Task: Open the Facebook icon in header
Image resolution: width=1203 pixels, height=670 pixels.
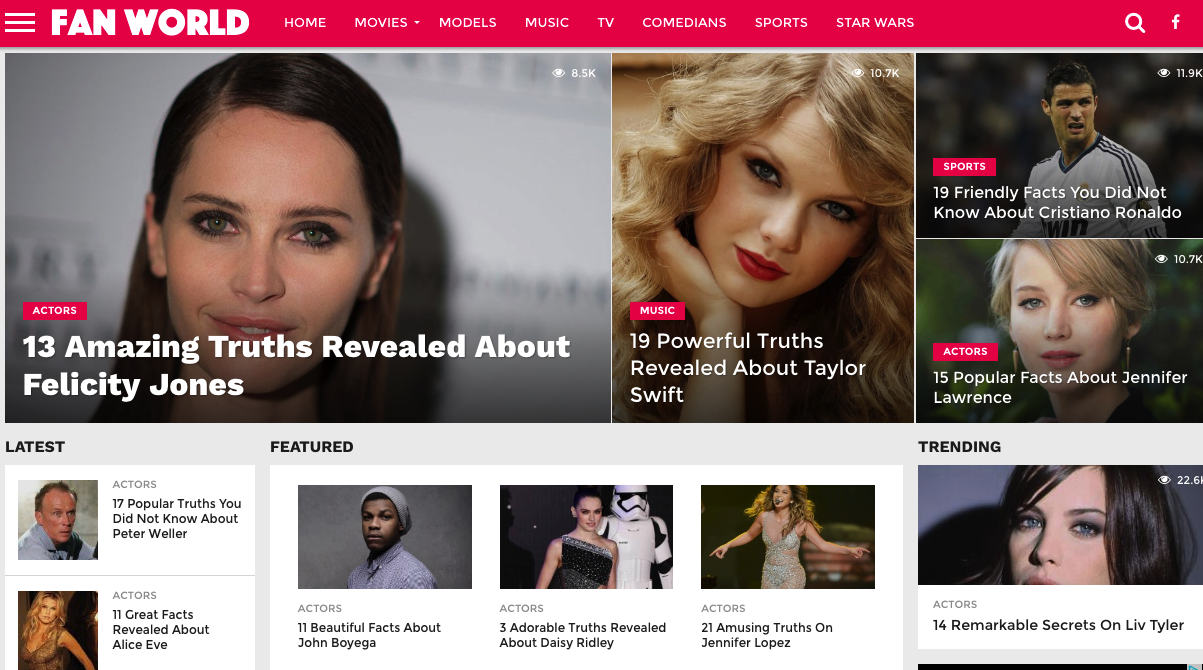Action: click(1176, 22)
